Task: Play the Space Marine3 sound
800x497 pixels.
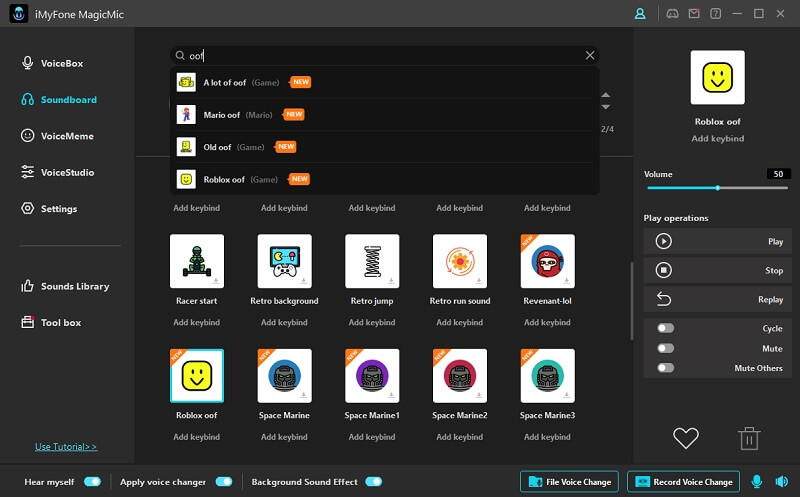Action: [547, 376]
